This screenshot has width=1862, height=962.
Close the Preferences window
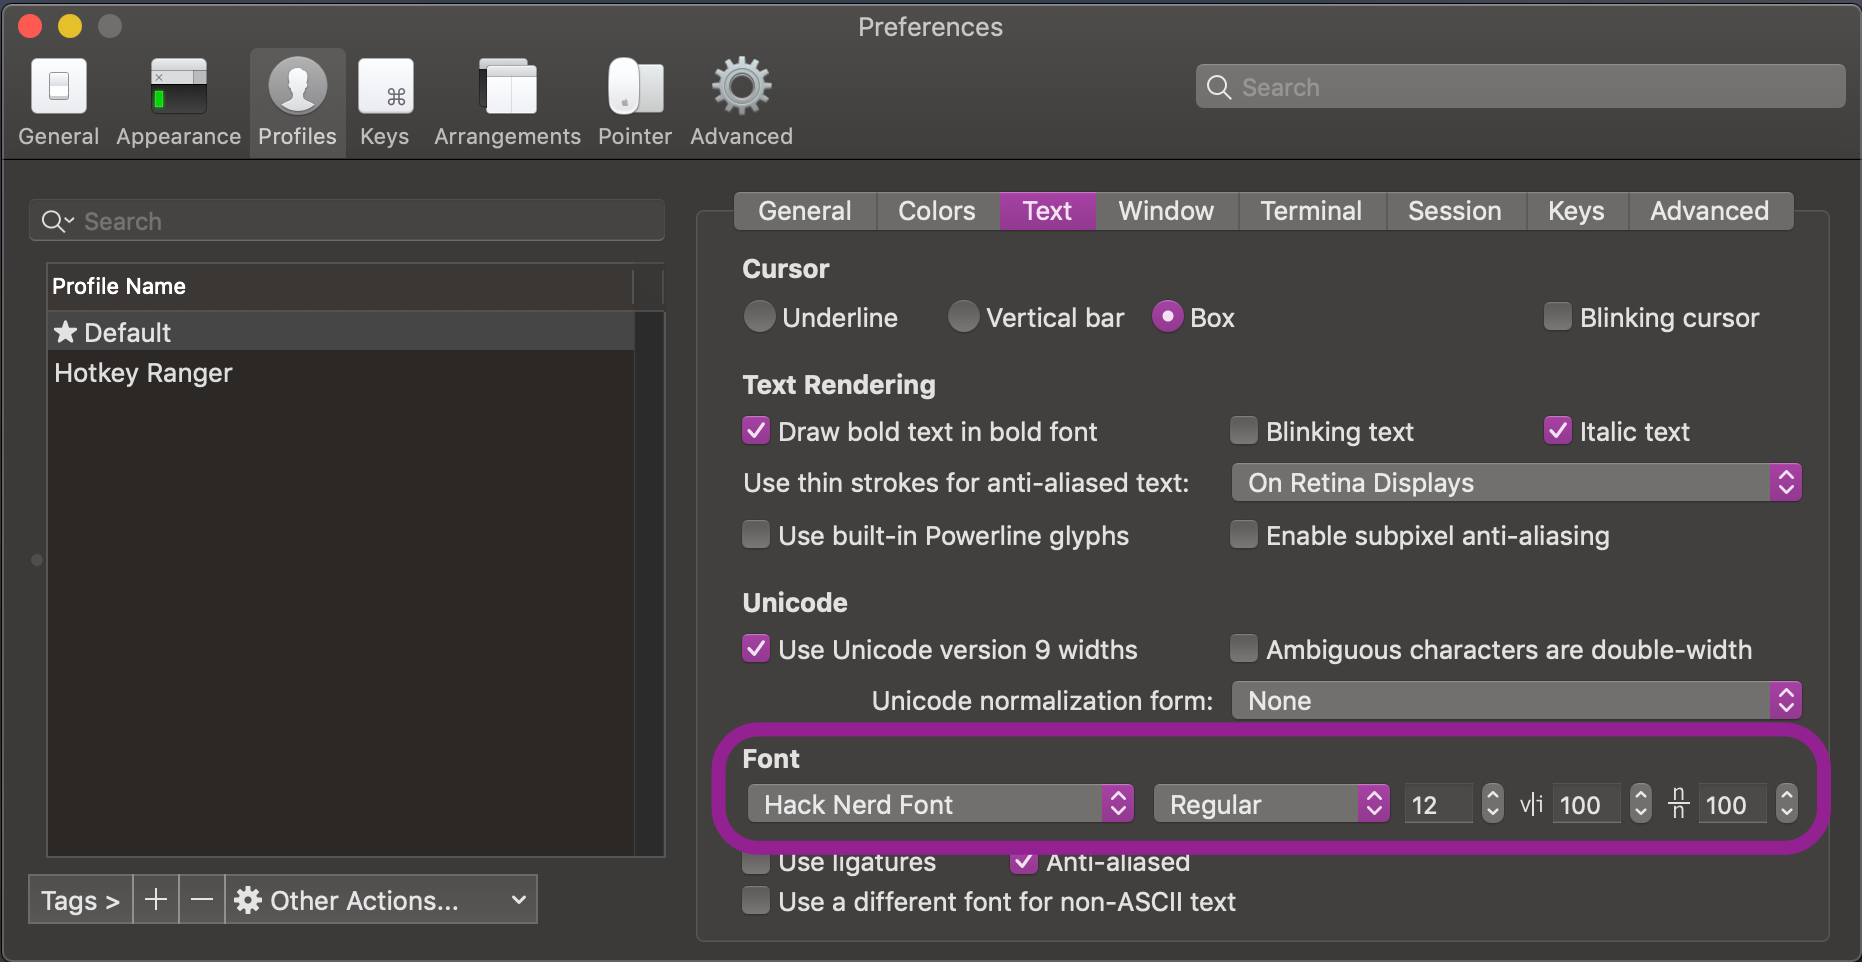30,26
